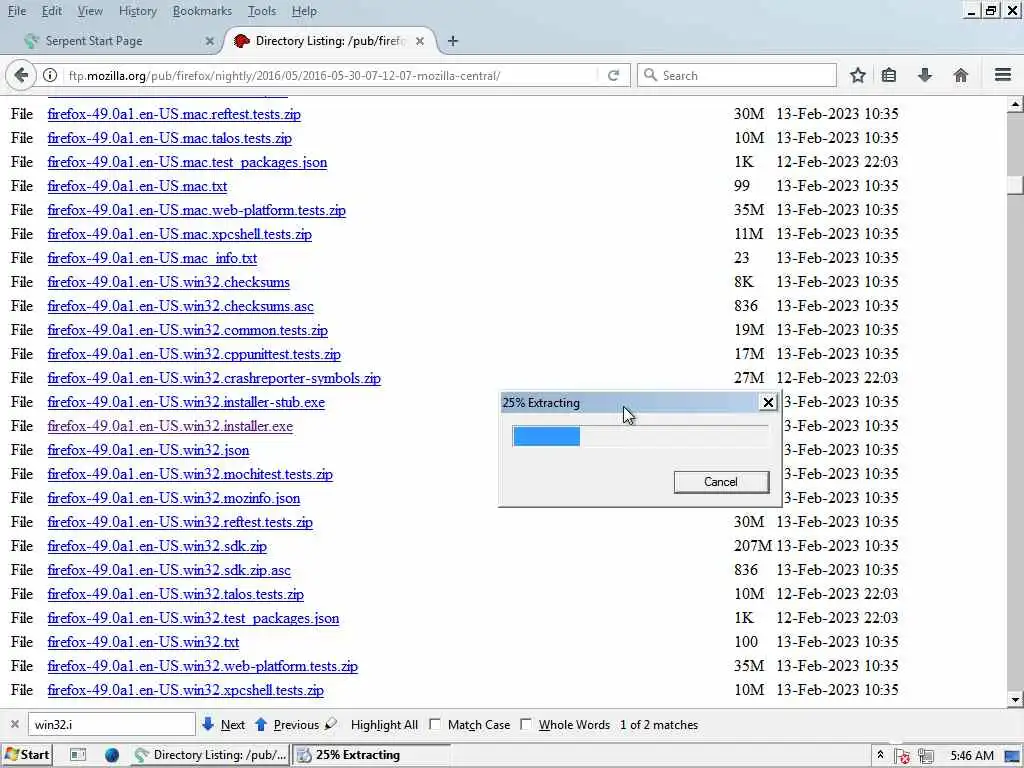This screenshot has width=1024, height=768.
Task: Open the View menu
Action: [x=90, y=11]
